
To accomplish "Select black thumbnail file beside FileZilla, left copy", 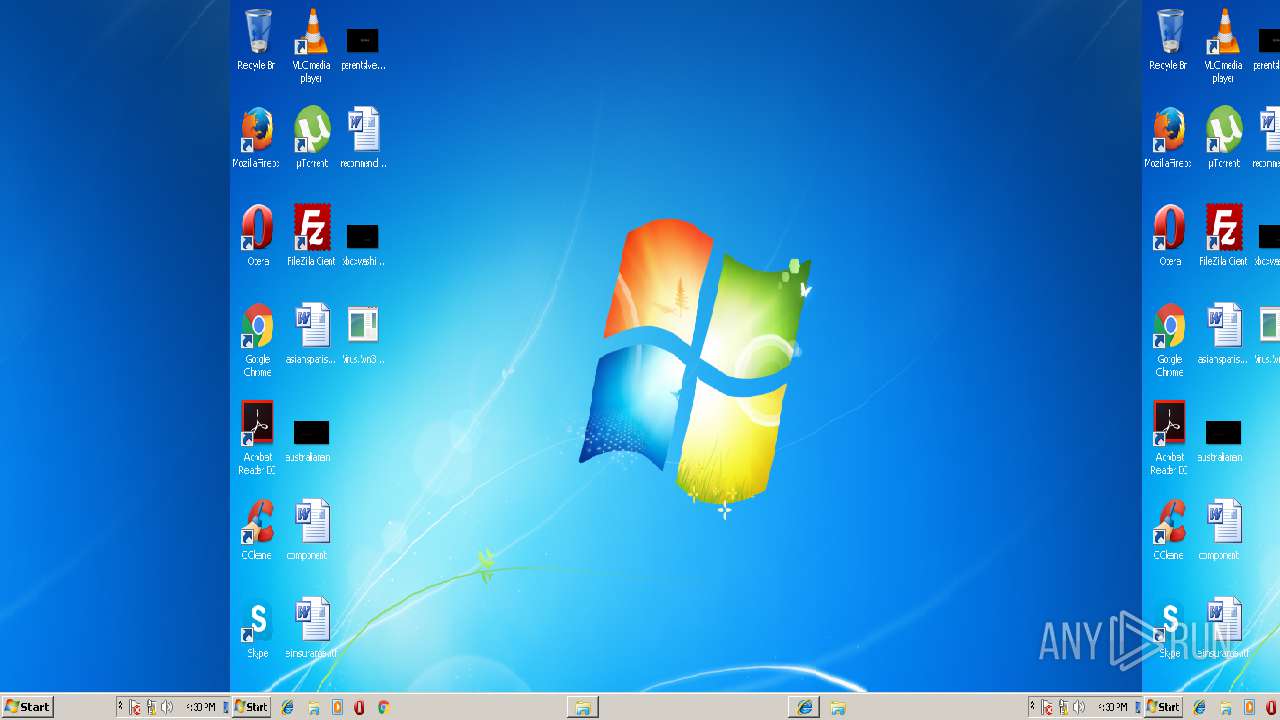I will pyautogui.click(x=363, y=244).
